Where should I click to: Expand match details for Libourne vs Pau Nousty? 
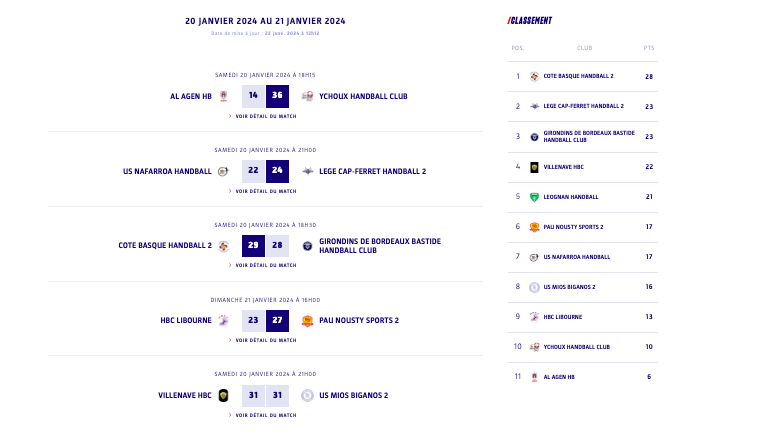click(265, 340)
